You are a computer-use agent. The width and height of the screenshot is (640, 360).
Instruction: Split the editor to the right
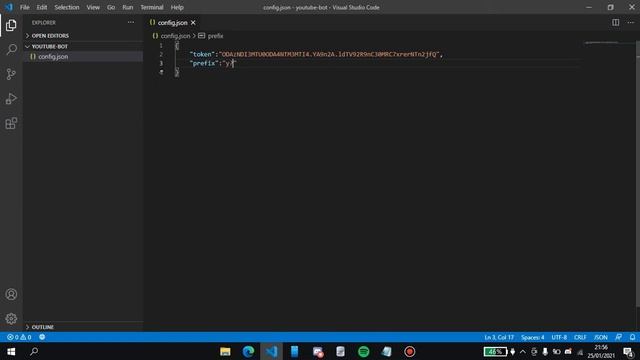coord(616,22)
